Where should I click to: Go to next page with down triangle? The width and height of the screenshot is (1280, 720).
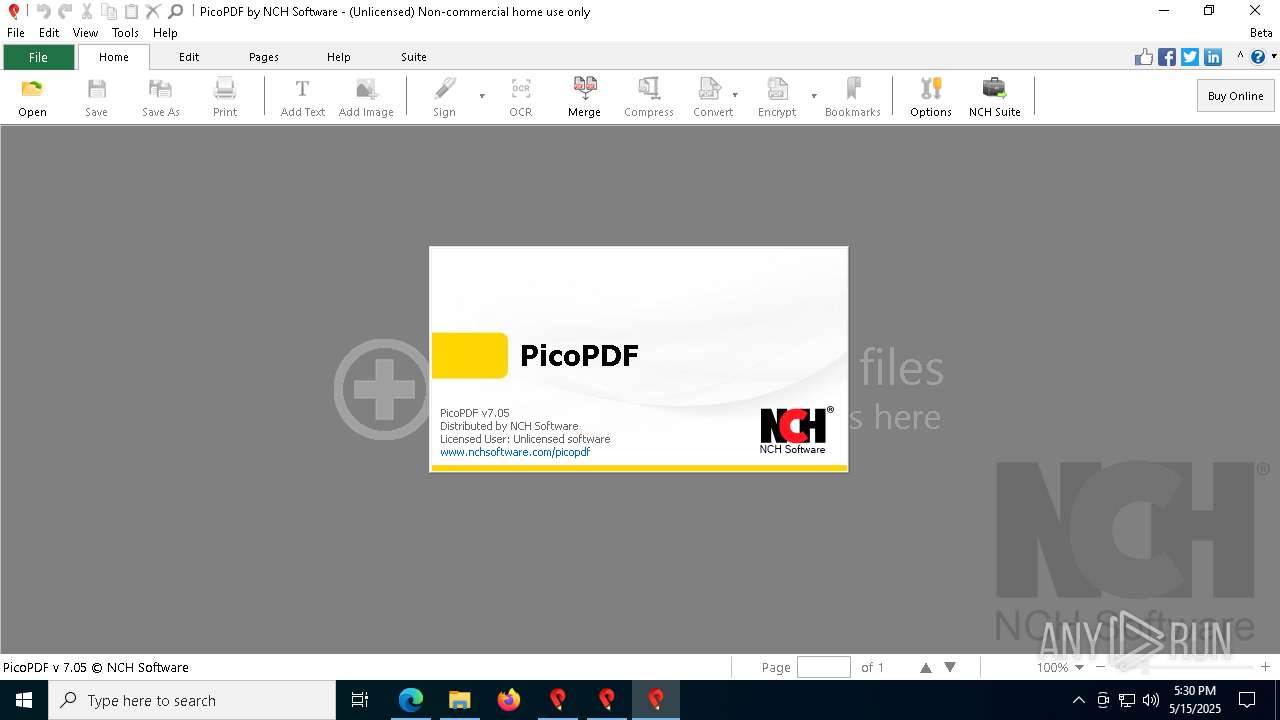[x=950, y=667]
